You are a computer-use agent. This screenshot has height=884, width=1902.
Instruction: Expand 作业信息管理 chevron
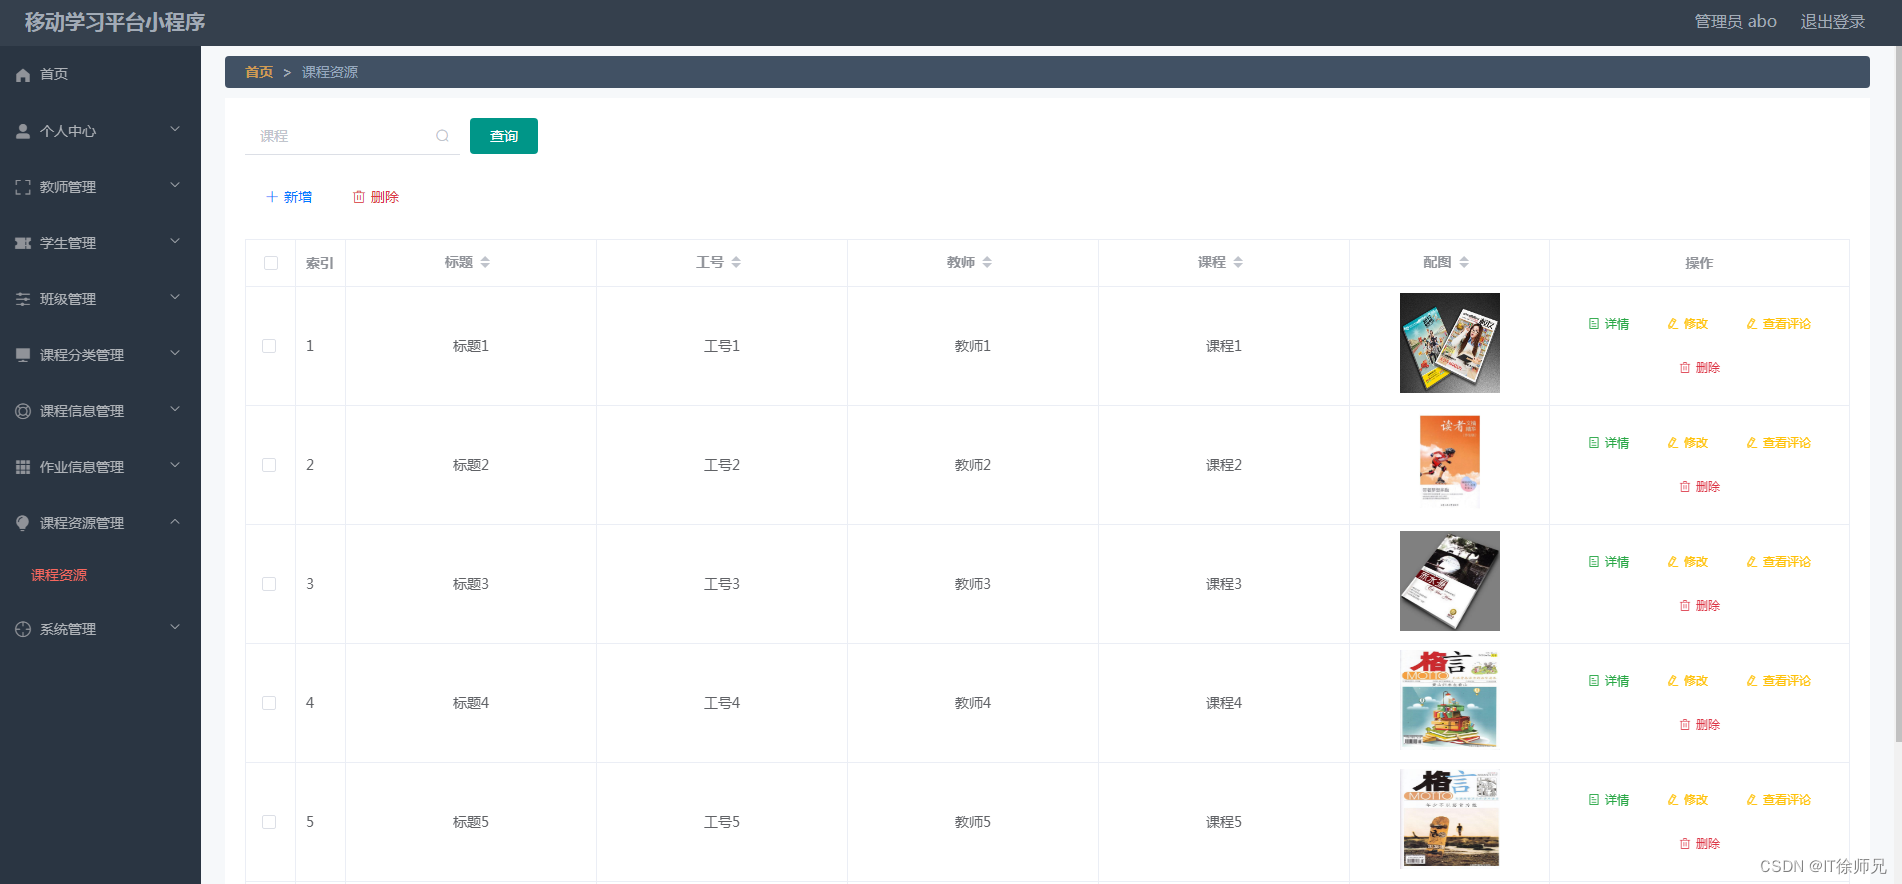175,465
